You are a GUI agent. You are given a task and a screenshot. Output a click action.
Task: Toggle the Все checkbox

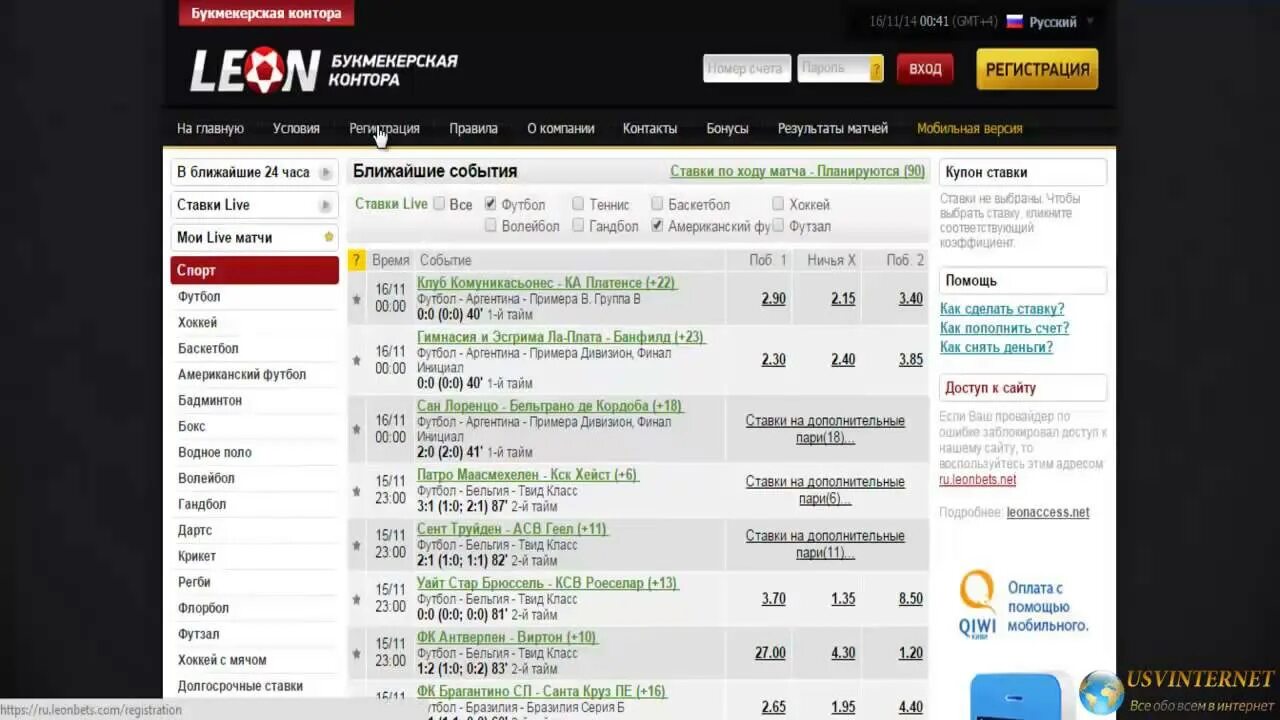(x=439, y=203)
